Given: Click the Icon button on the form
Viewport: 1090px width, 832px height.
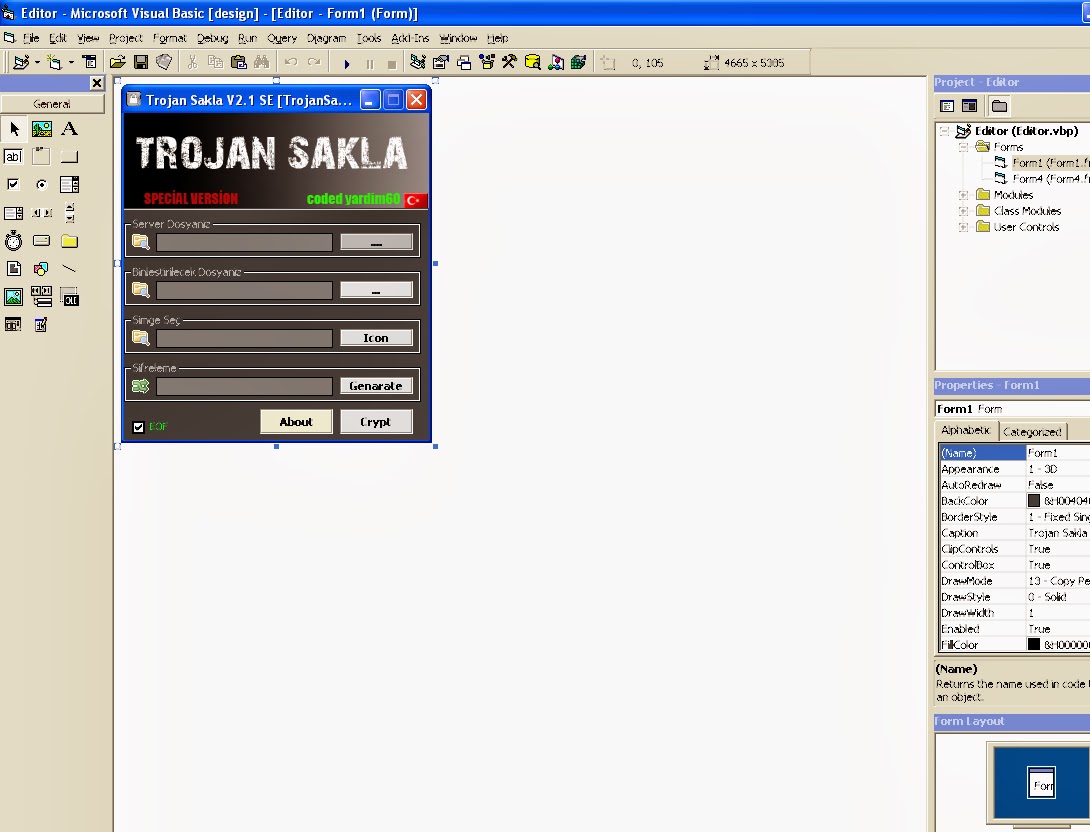Looking at the screenshot, I should tap(375, 338).
